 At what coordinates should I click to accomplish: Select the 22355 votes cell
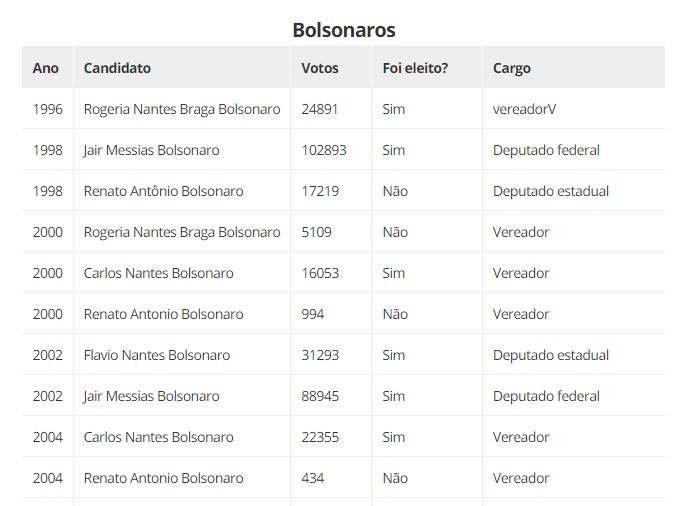click(x=320, y=437)
